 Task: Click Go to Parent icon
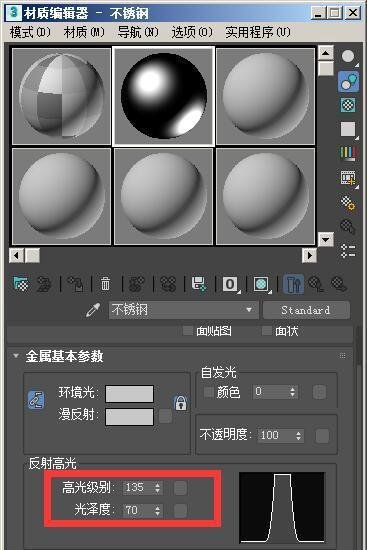click(x=316, y=284)
